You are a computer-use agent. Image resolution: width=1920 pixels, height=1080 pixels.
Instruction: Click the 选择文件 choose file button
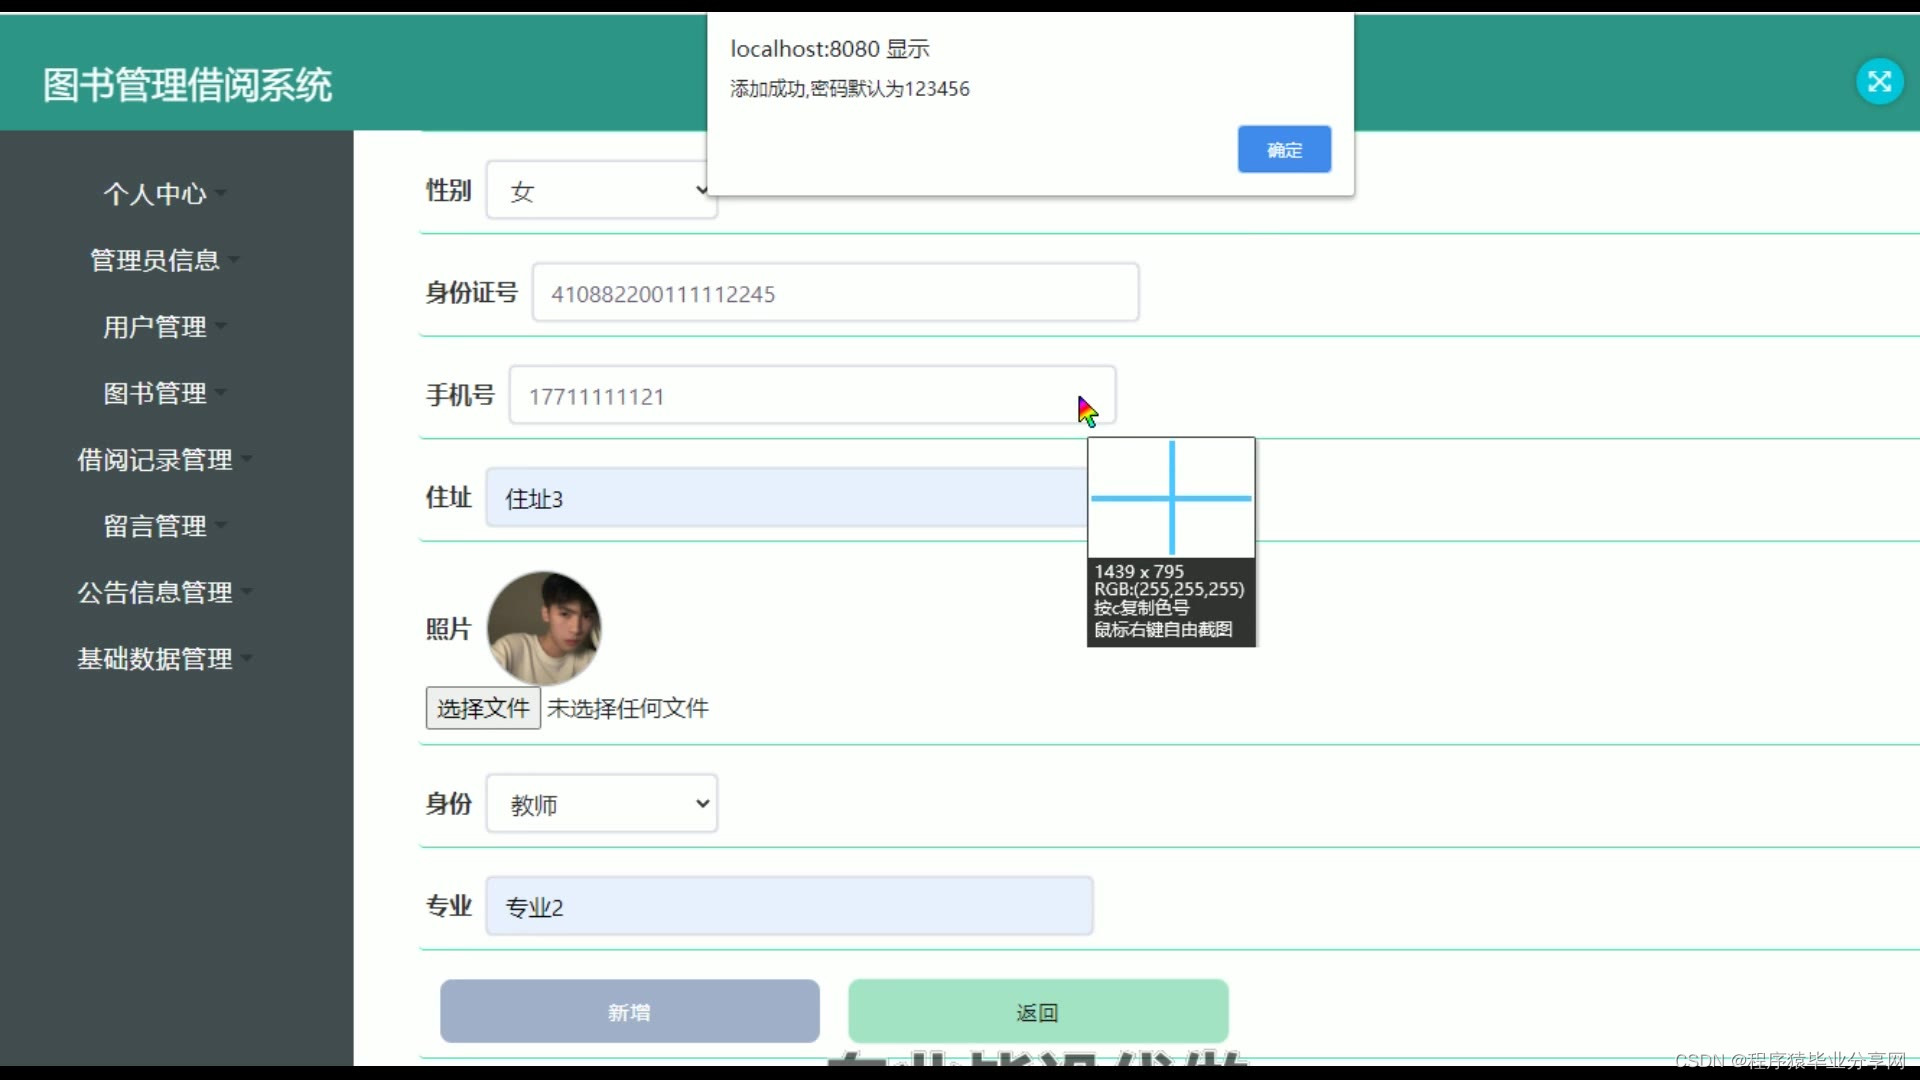point(483,708)
